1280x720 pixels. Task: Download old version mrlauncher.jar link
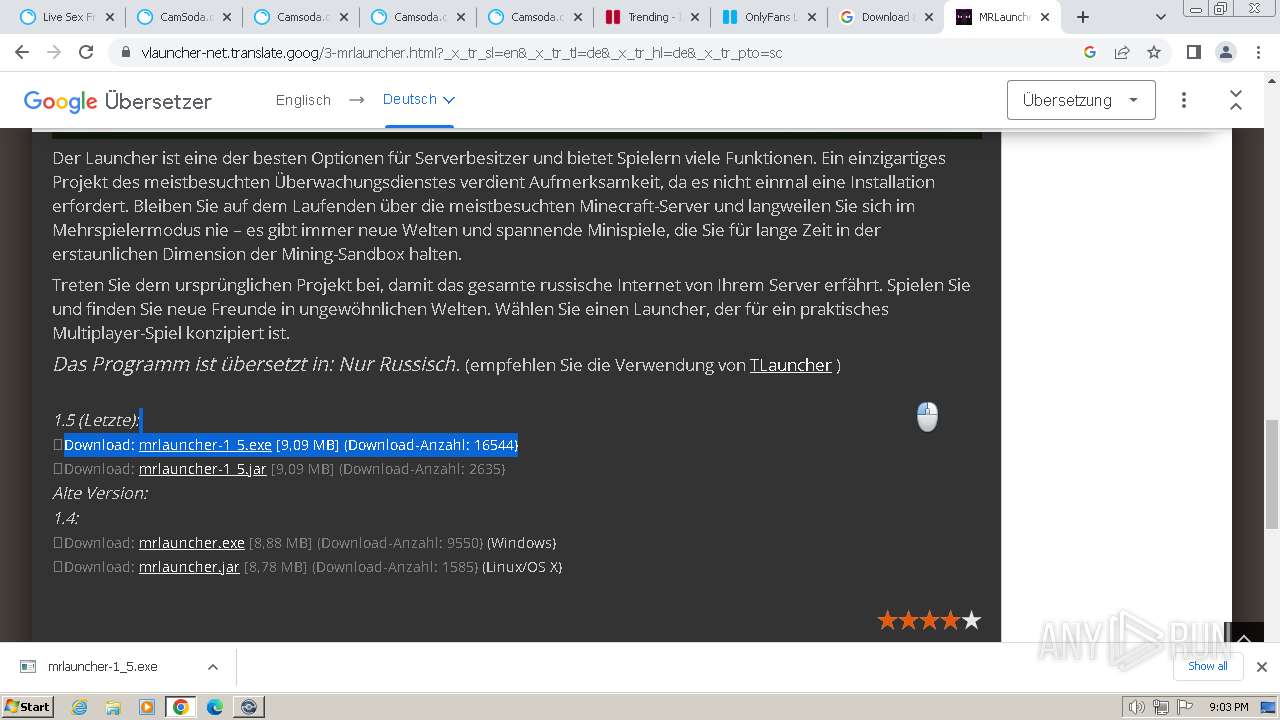[x=189, y=567]
